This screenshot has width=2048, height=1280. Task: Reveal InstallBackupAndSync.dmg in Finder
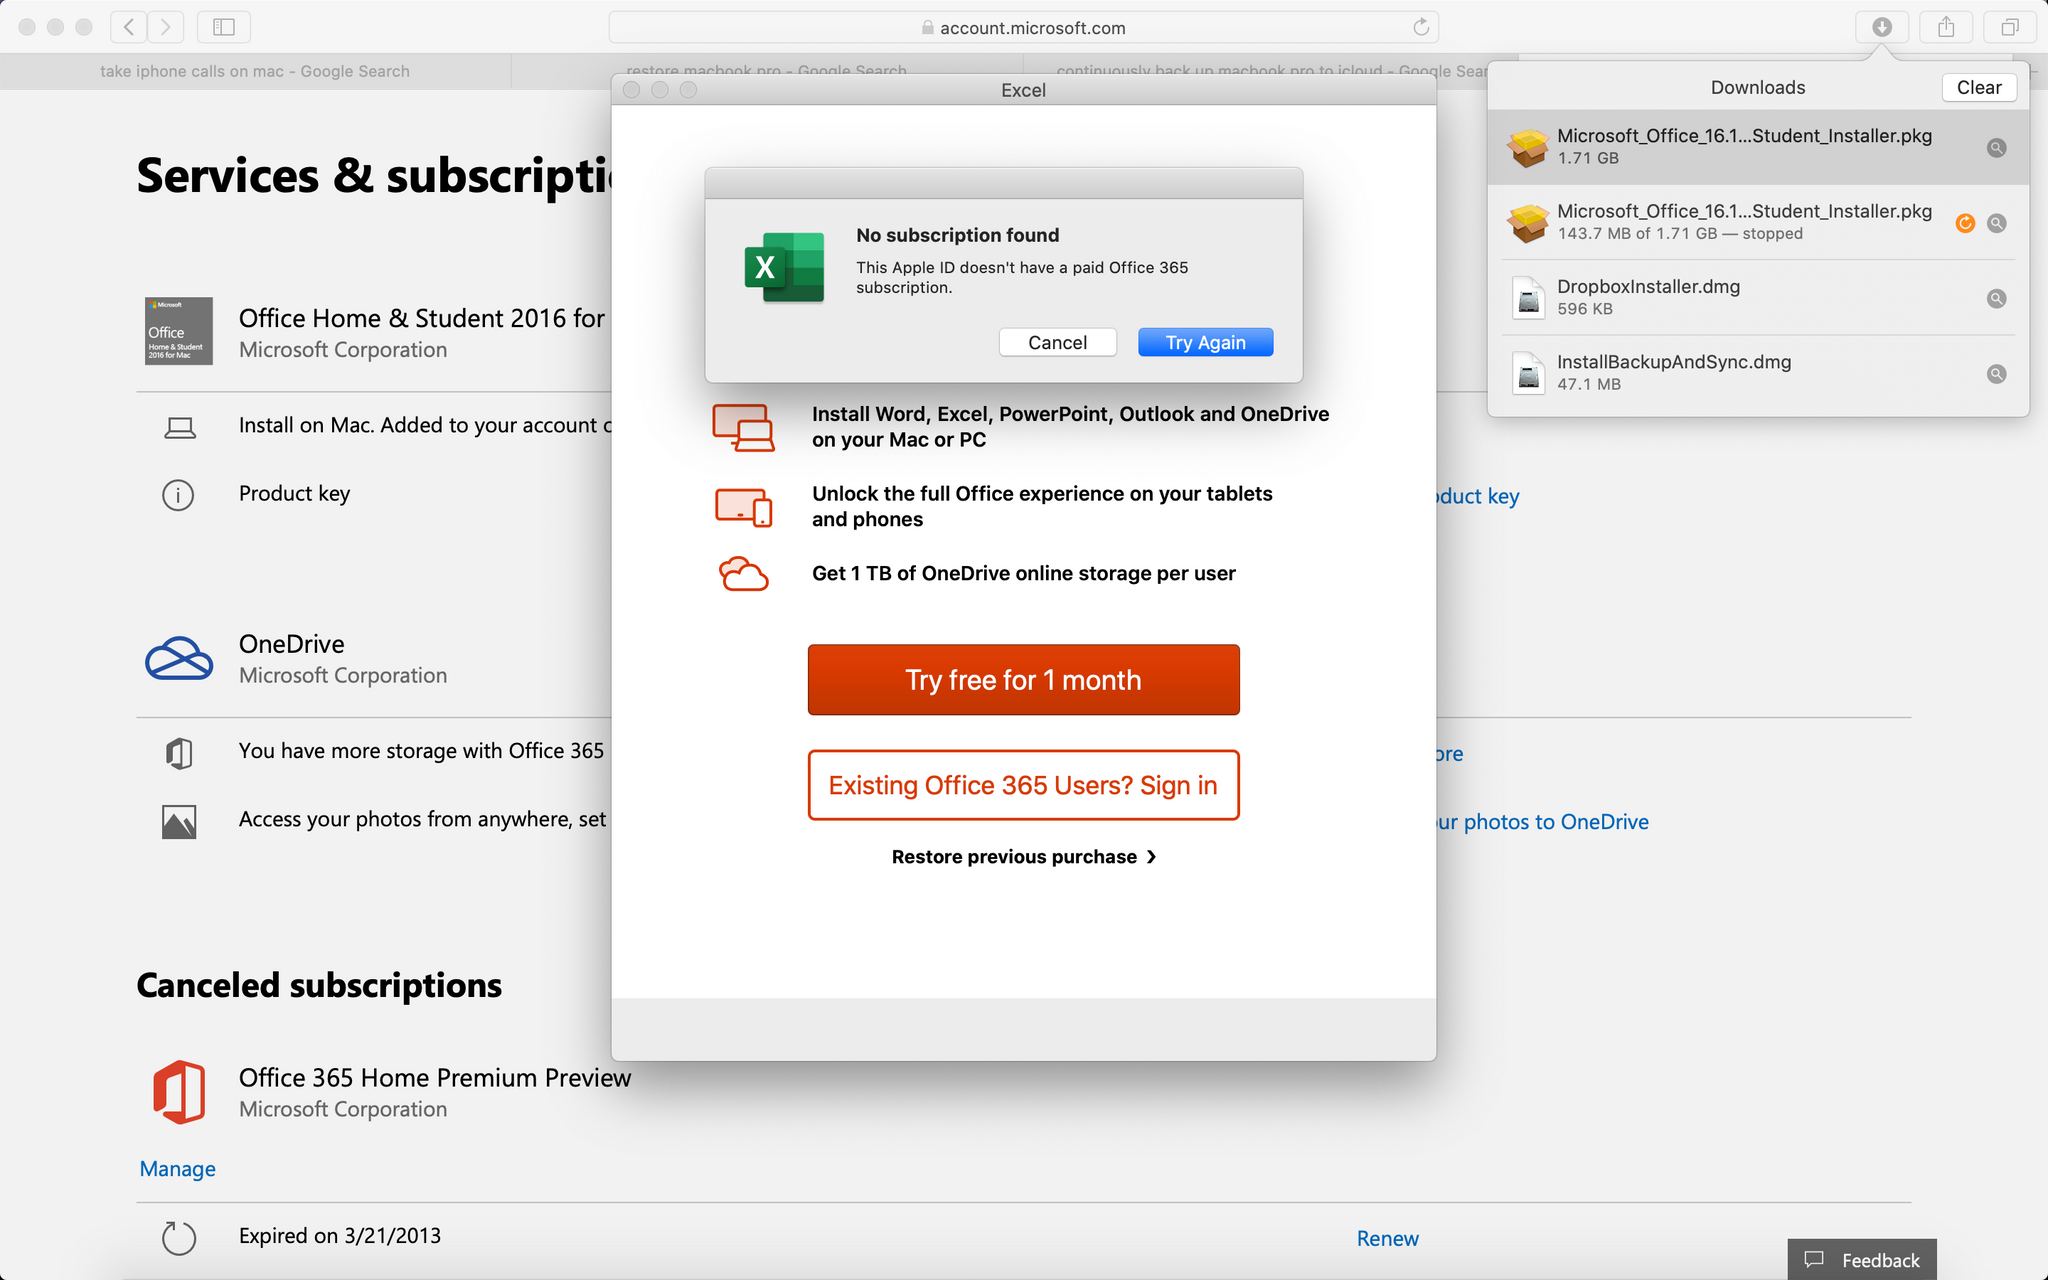pyautogui.click(x=1996, y=374)
